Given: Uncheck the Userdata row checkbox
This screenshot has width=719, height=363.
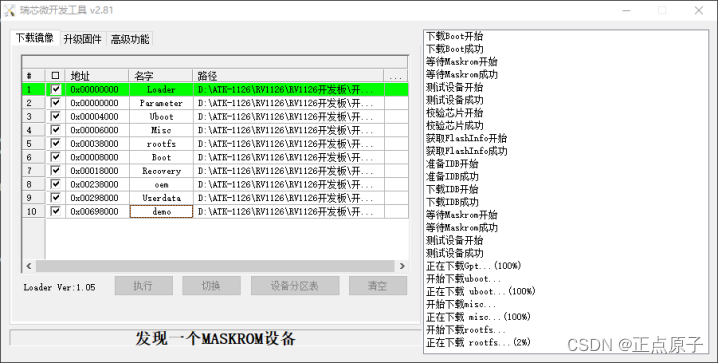Looking at the screenshot, I should coord(55,198).
